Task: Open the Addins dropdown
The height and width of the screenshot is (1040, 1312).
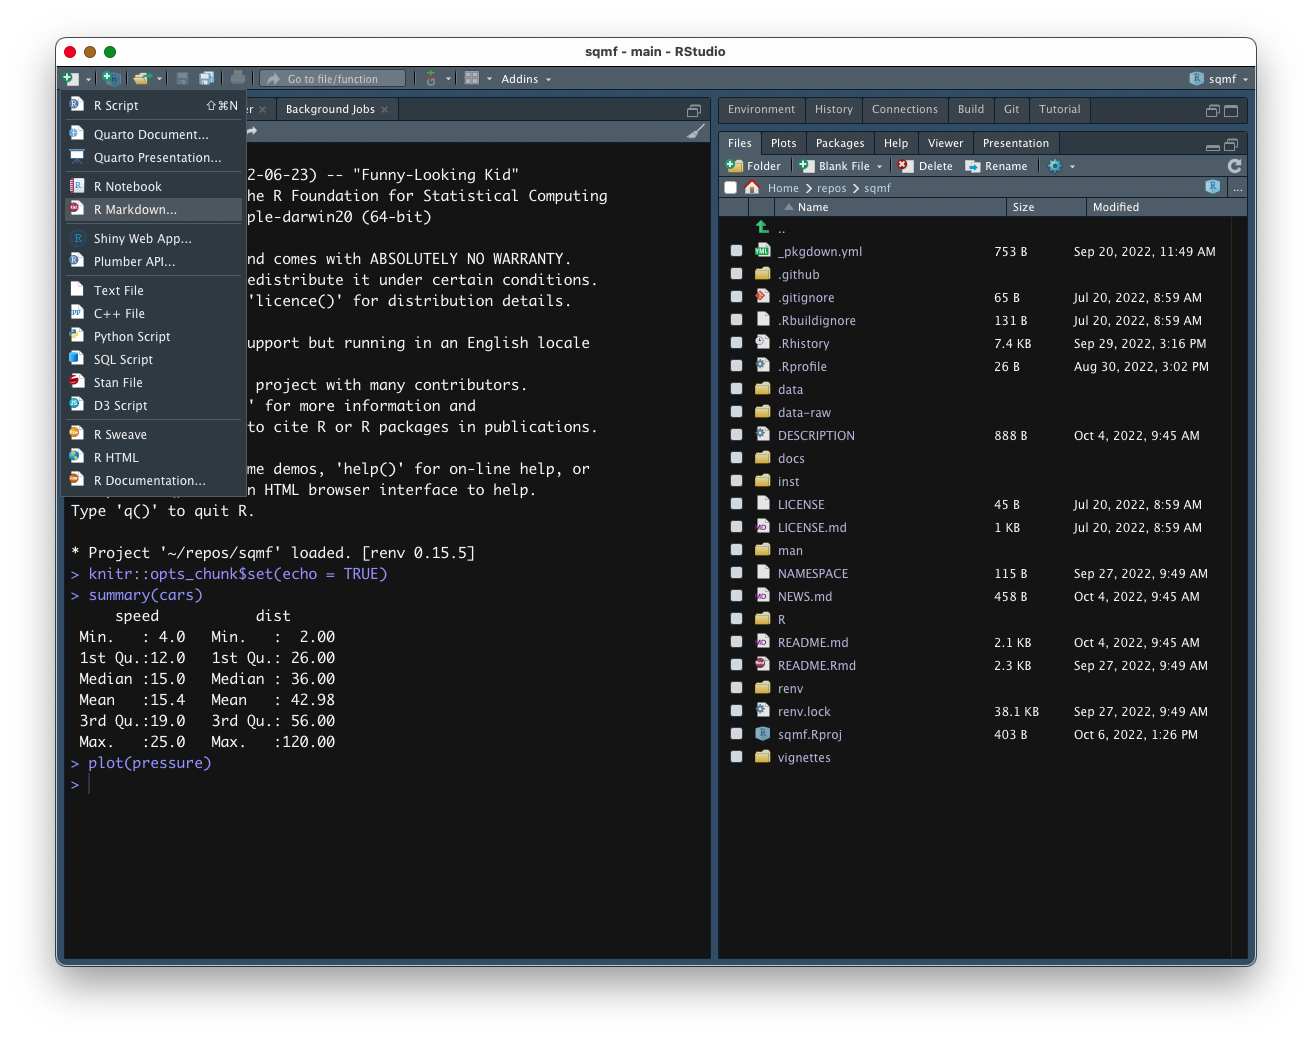Action: [x=526, y=79]
